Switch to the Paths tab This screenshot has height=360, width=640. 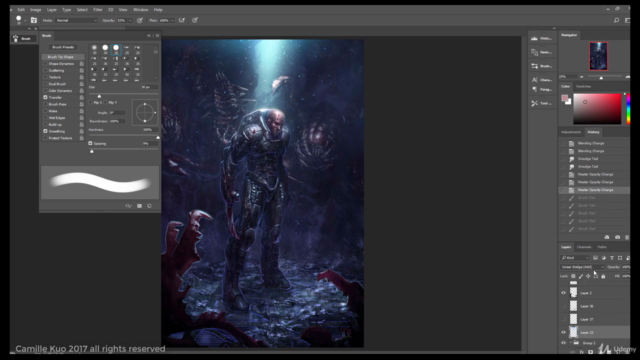602,247
